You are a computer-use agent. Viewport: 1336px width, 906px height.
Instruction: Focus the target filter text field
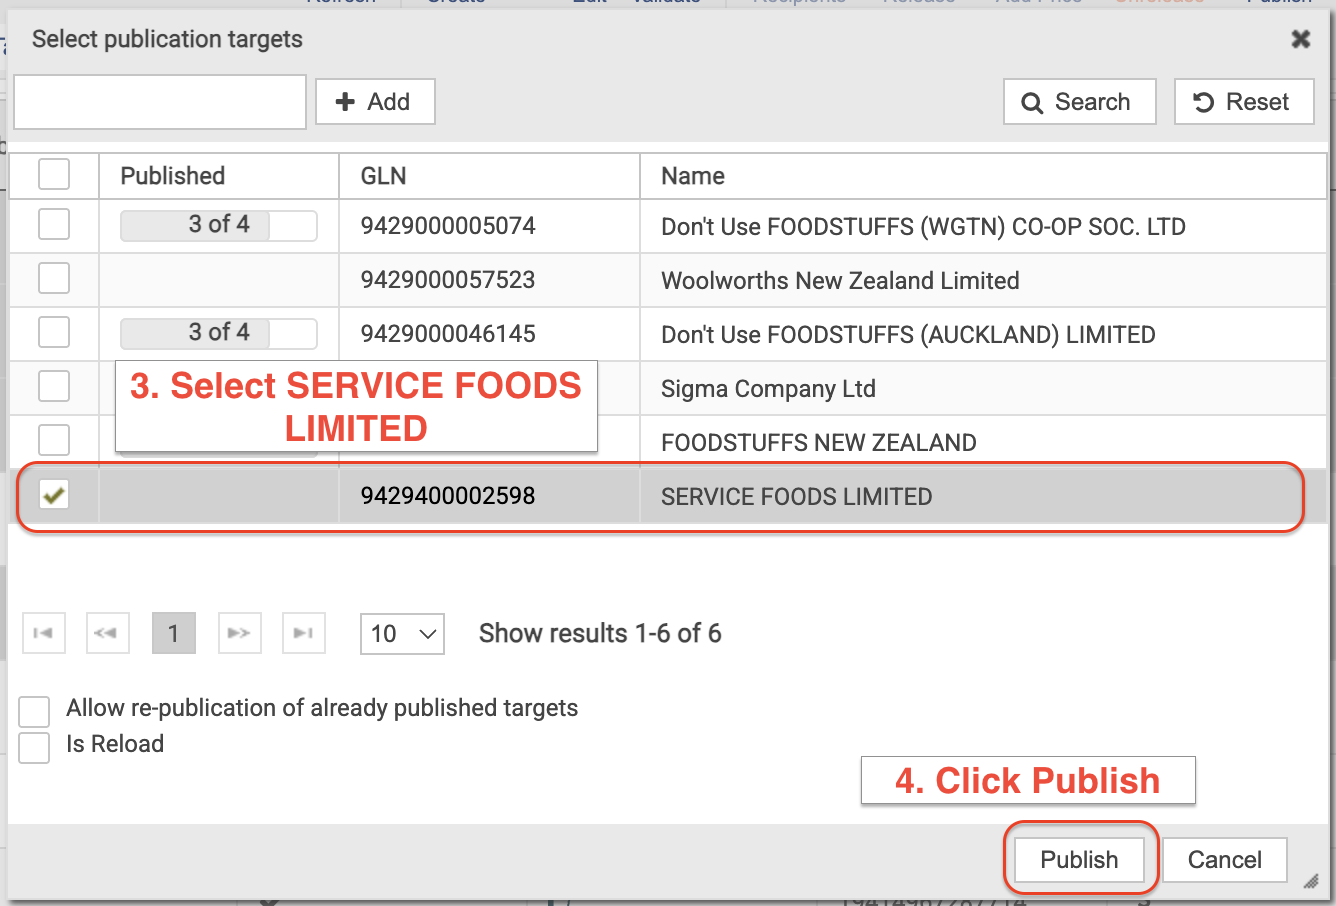160,102
